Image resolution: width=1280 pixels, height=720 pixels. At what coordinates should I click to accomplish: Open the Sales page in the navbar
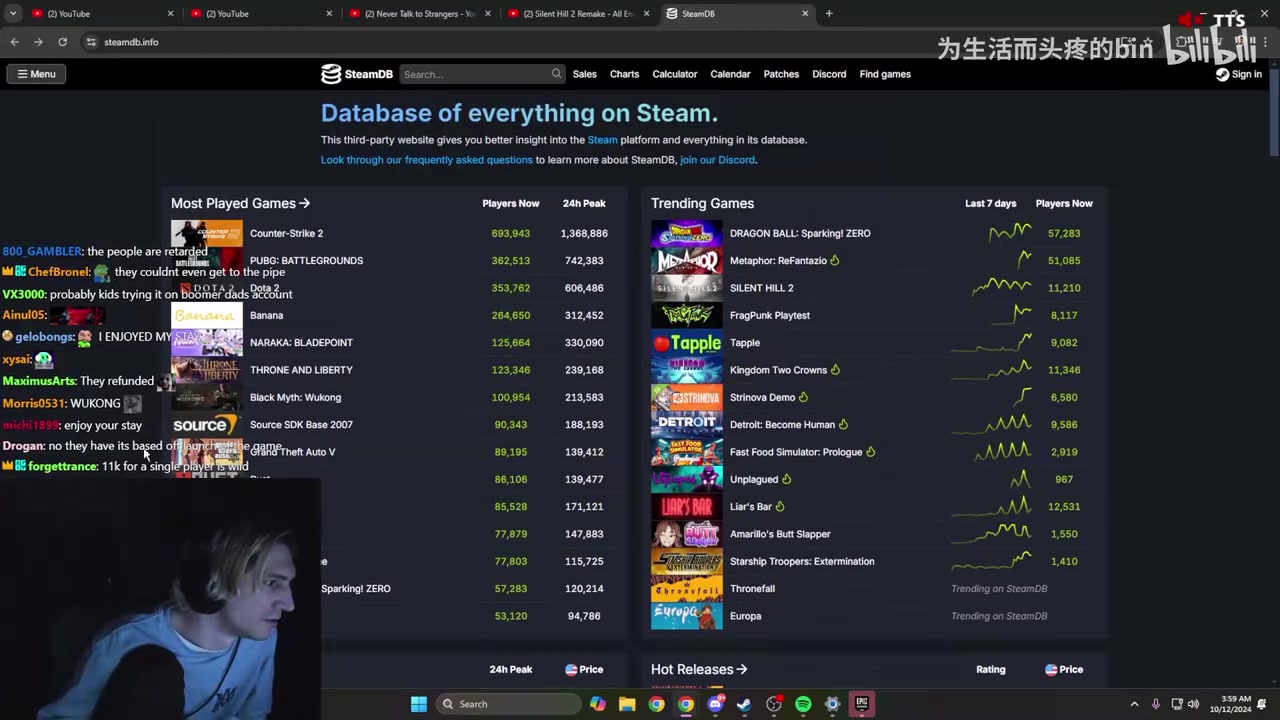pos(584,74)
